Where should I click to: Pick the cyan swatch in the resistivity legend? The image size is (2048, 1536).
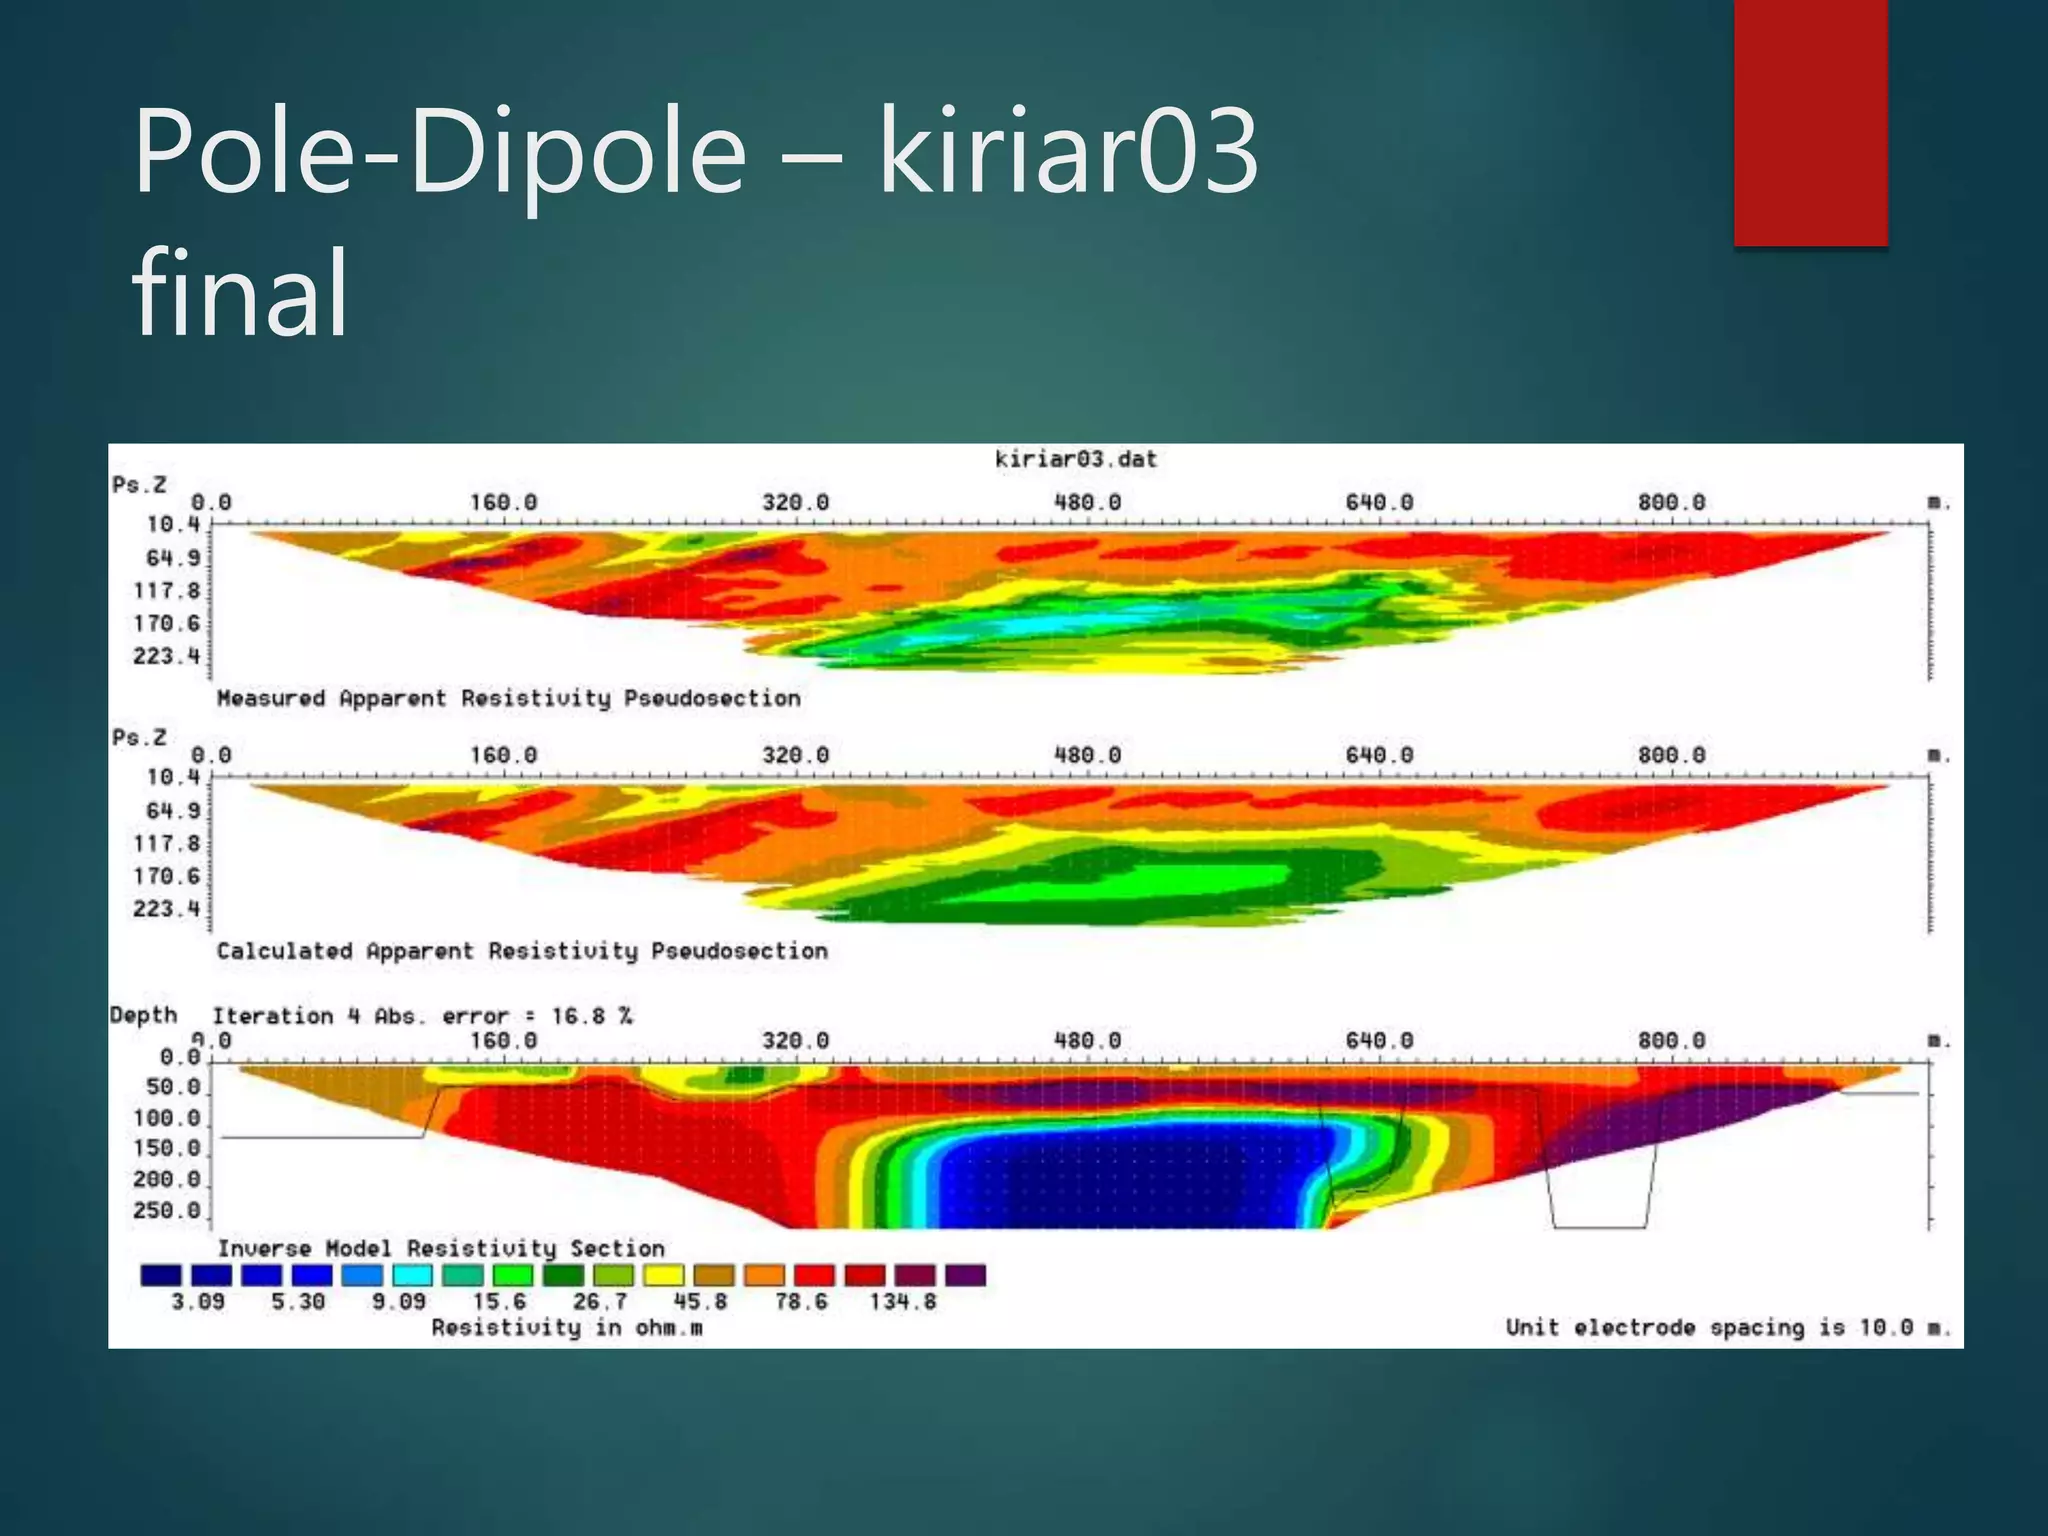tap(412, 1275)
